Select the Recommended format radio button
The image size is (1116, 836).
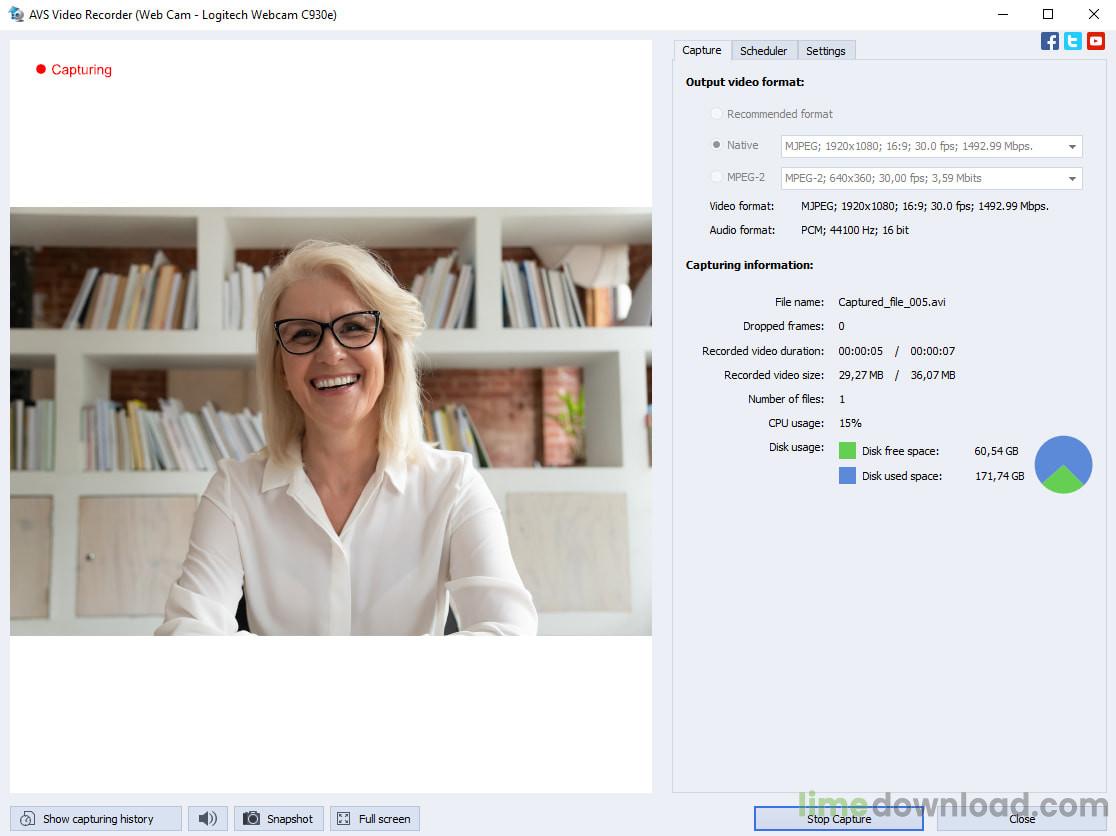click(x=717, y=114)
